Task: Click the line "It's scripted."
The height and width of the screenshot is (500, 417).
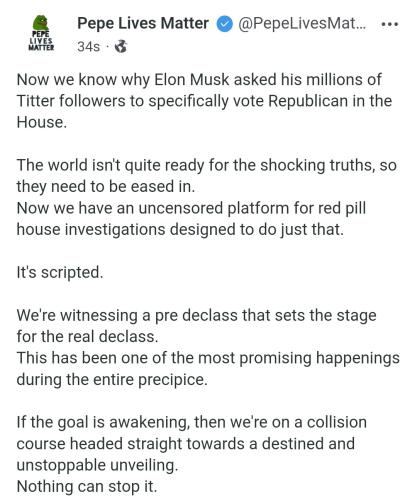Action: [x=60, y=272]
